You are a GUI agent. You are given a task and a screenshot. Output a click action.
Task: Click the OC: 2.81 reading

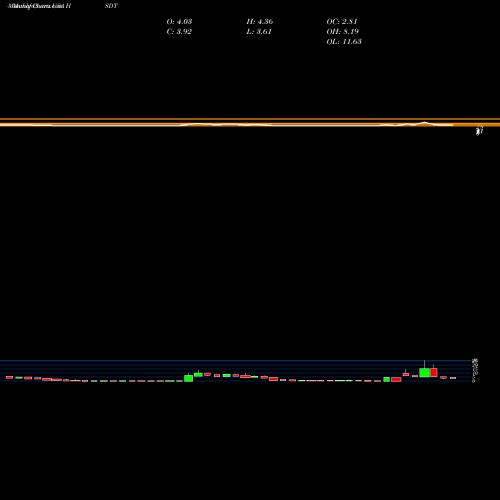(x=342, y=22)
